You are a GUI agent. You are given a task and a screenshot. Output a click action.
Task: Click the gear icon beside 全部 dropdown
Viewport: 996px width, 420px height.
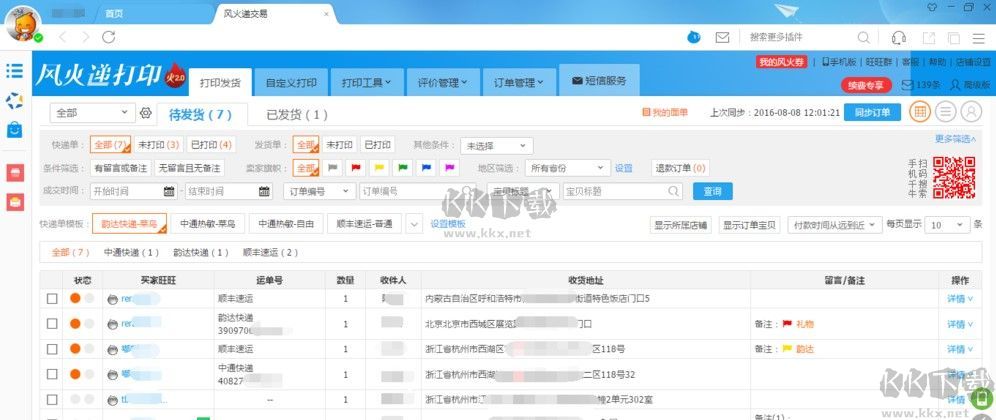pyautogui.click(x=145, y=113)
